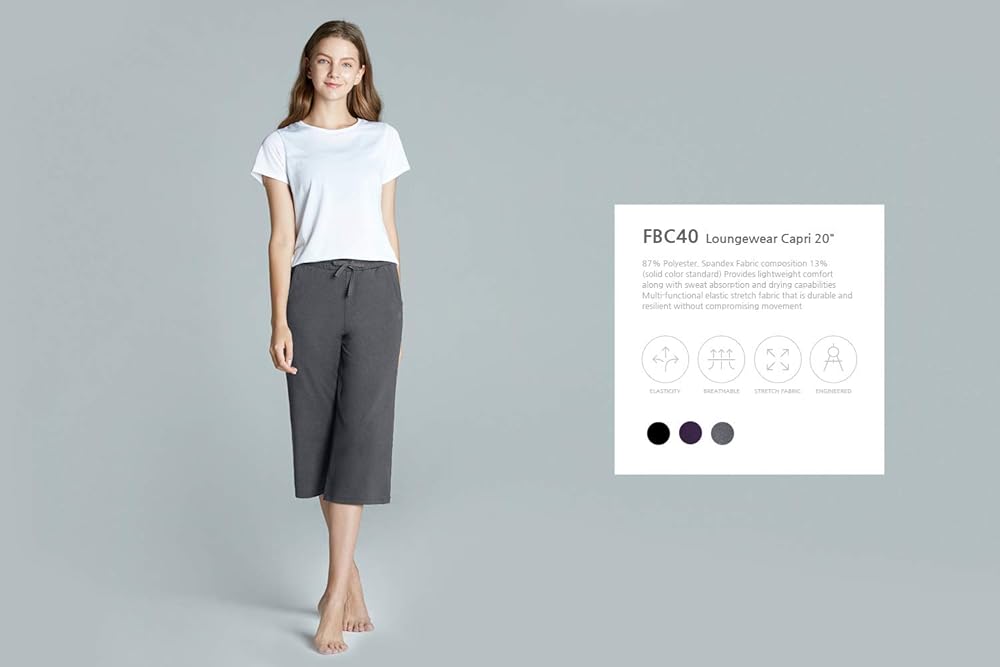Select the Breathable airflow icon
Screen dimensions: 1000x667
[x=721, y=359]
